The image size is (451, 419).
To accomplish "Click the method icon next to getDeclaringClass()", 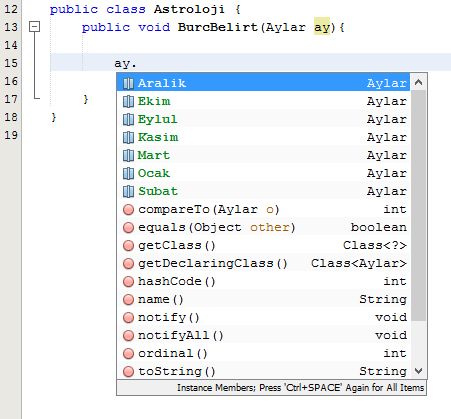I will tap(128, 263).
